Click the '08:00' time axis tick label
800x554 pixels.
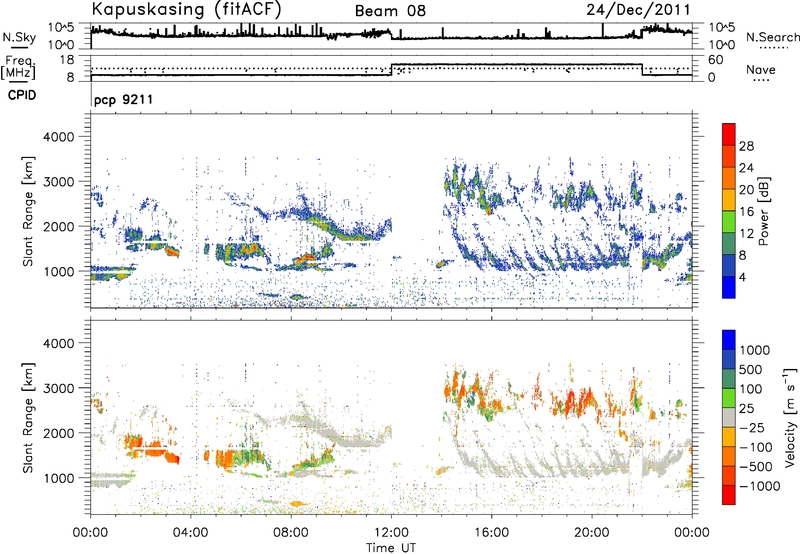[291, 533]
